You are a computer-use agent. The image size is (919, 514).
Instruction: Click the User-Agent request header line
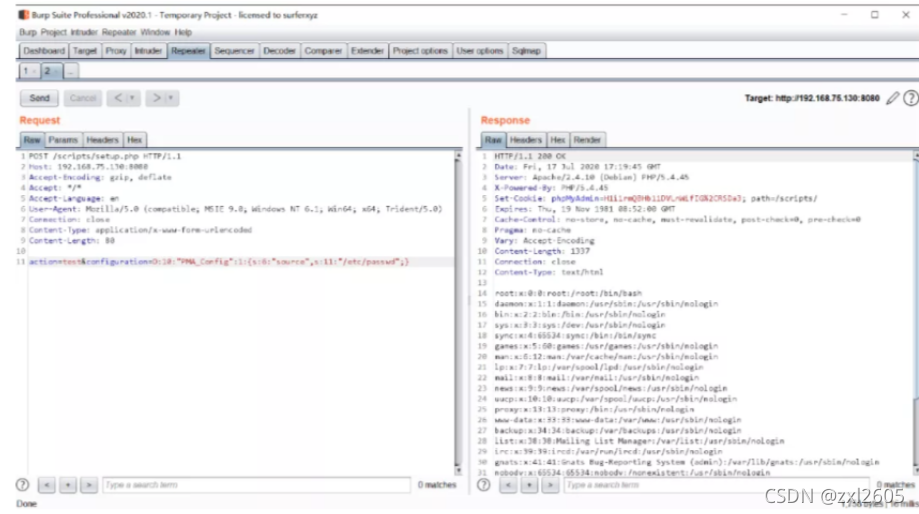pos(236,209)
